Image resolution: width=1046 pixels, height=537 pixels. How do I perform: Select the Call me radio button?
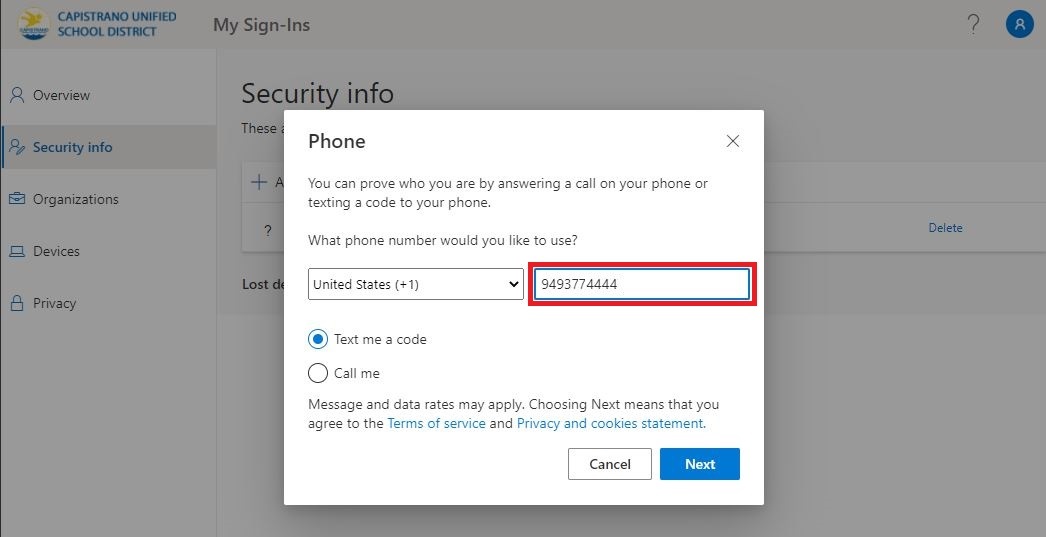tap(318, 373)
